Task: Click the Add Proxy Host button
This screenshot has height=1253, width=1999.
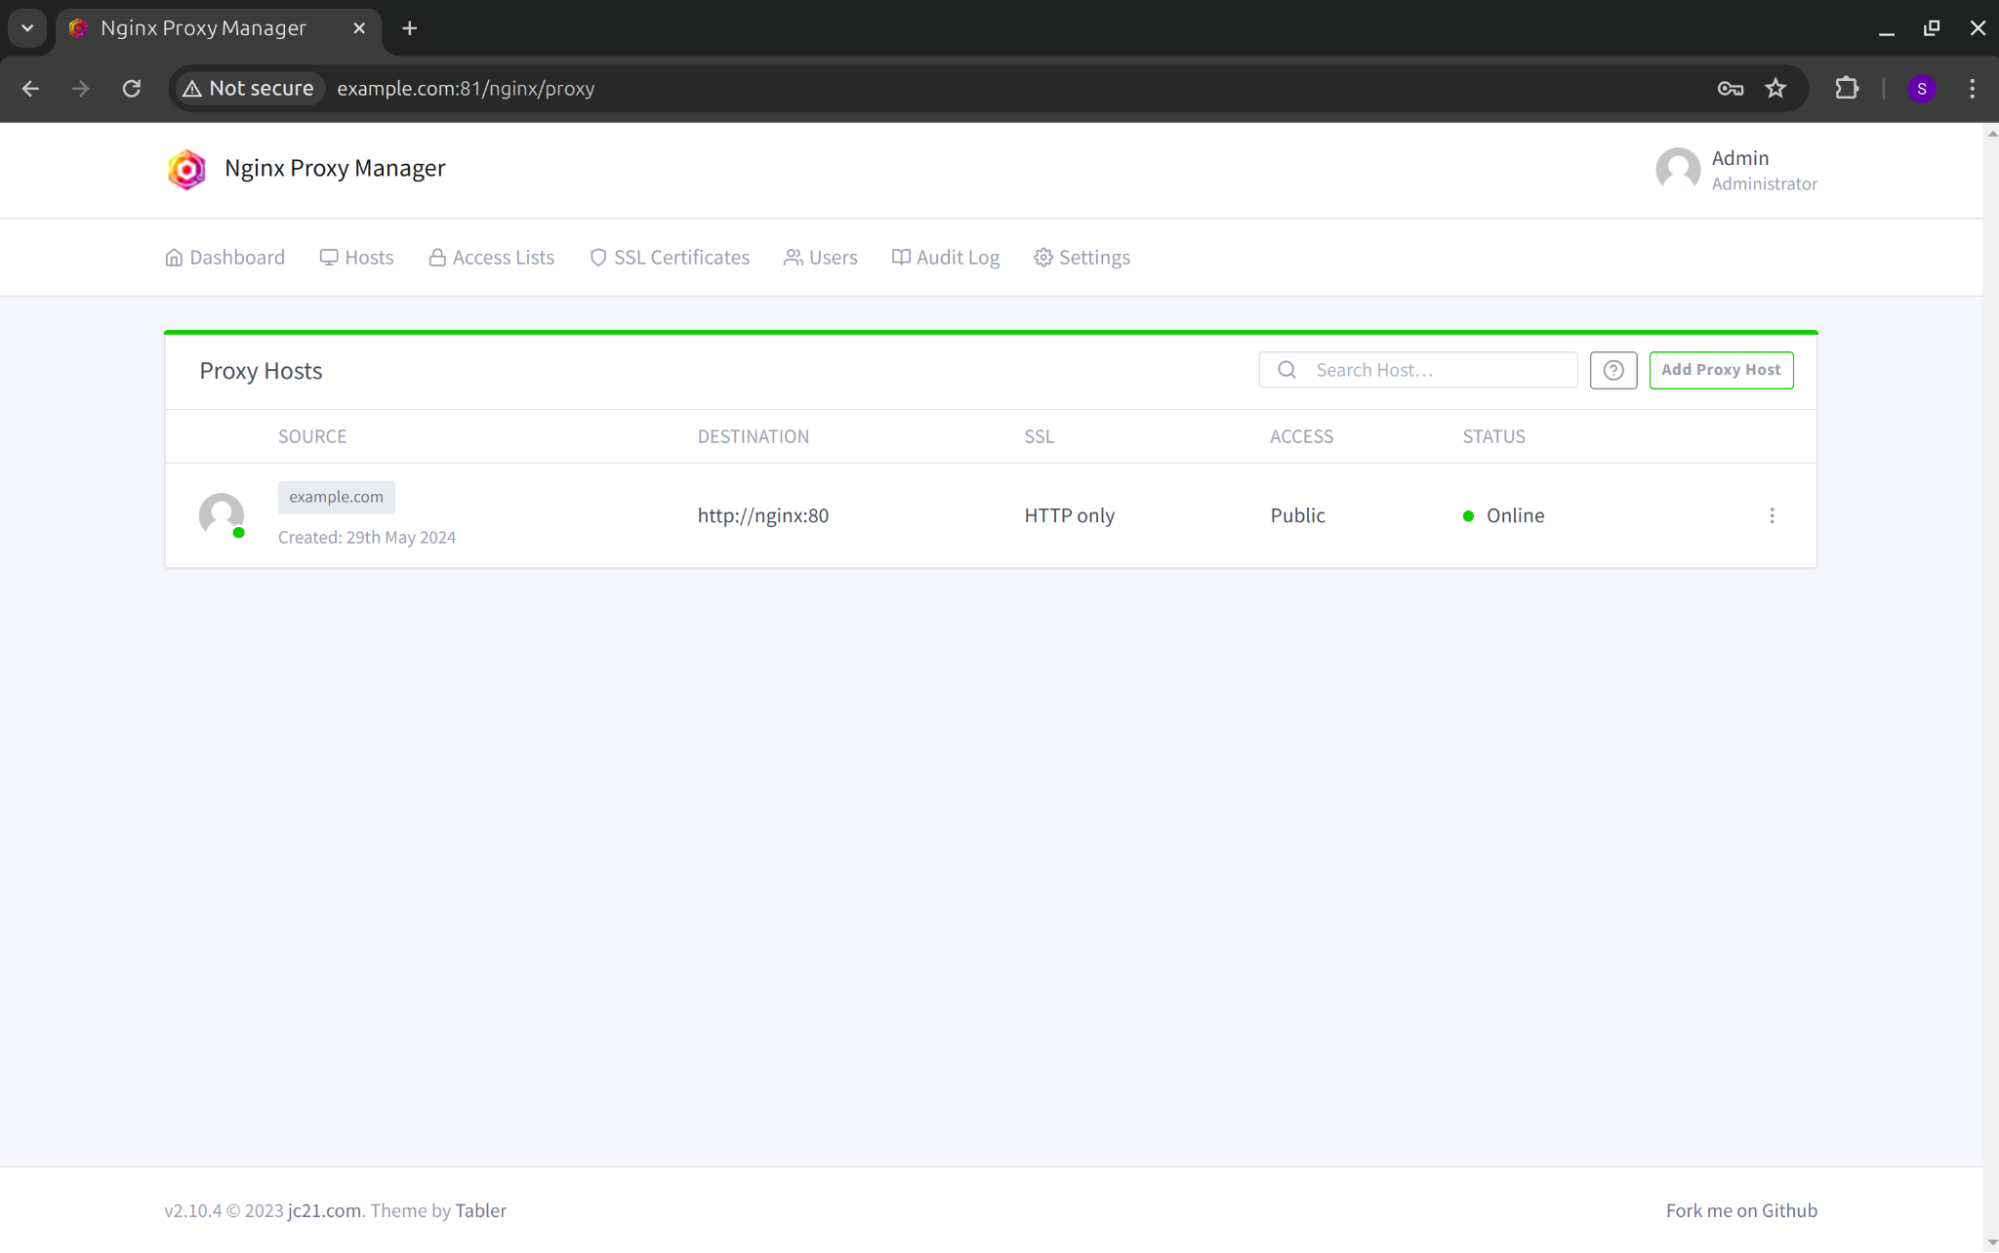Action: click(x=1720, y=370)
